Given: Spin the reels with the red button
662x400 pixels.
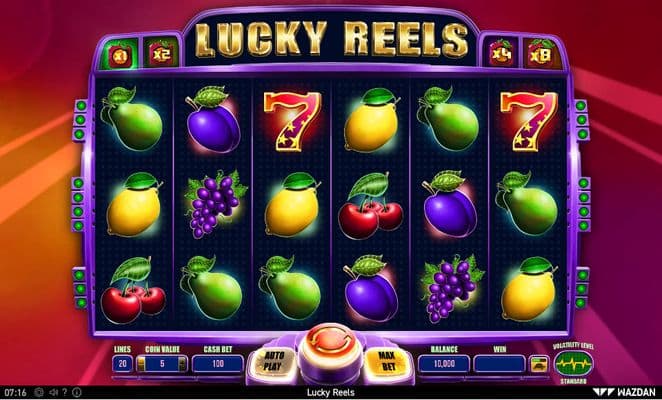Looking at the screenshot, I should pos(331,344).
